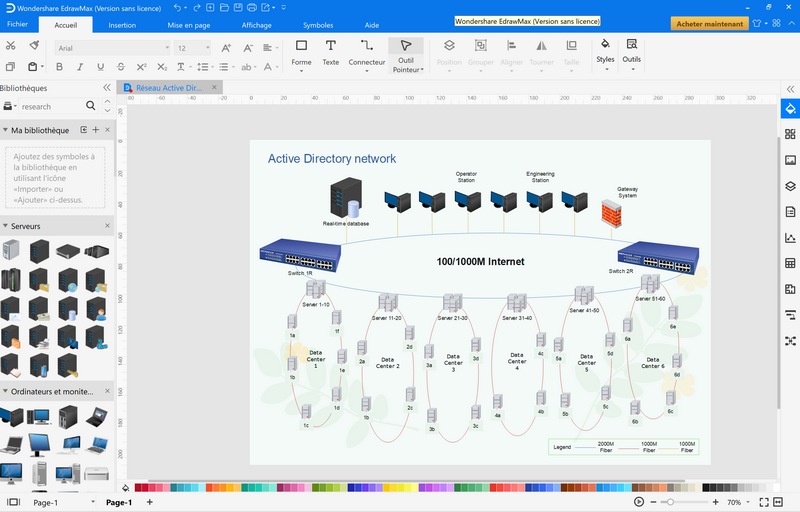Toggle Bold text formatting

(59, 67)
